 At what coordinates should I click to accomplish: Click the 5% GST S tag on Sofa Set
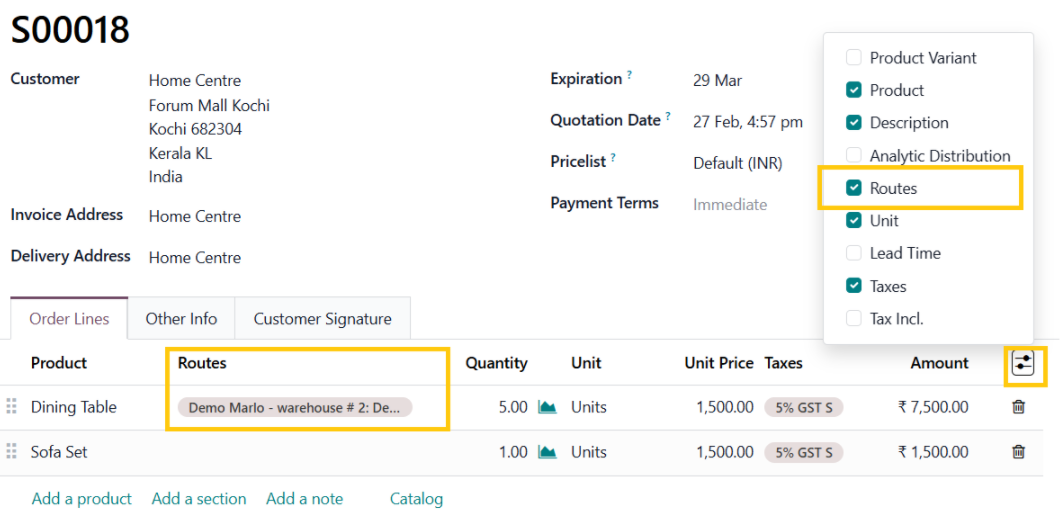click(x=803, y=452)
